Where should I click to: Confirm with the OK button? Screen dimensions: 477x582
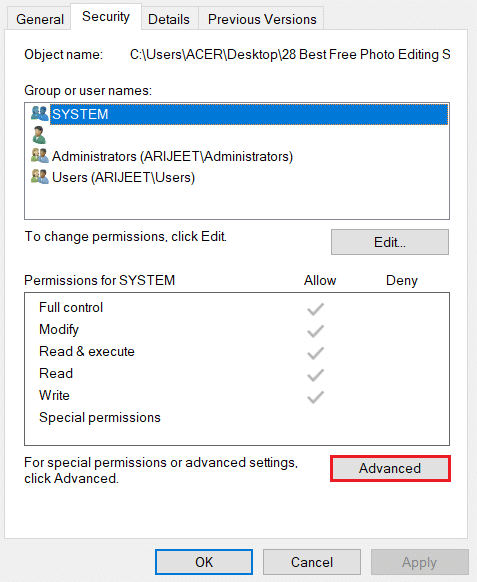(204, 562)
